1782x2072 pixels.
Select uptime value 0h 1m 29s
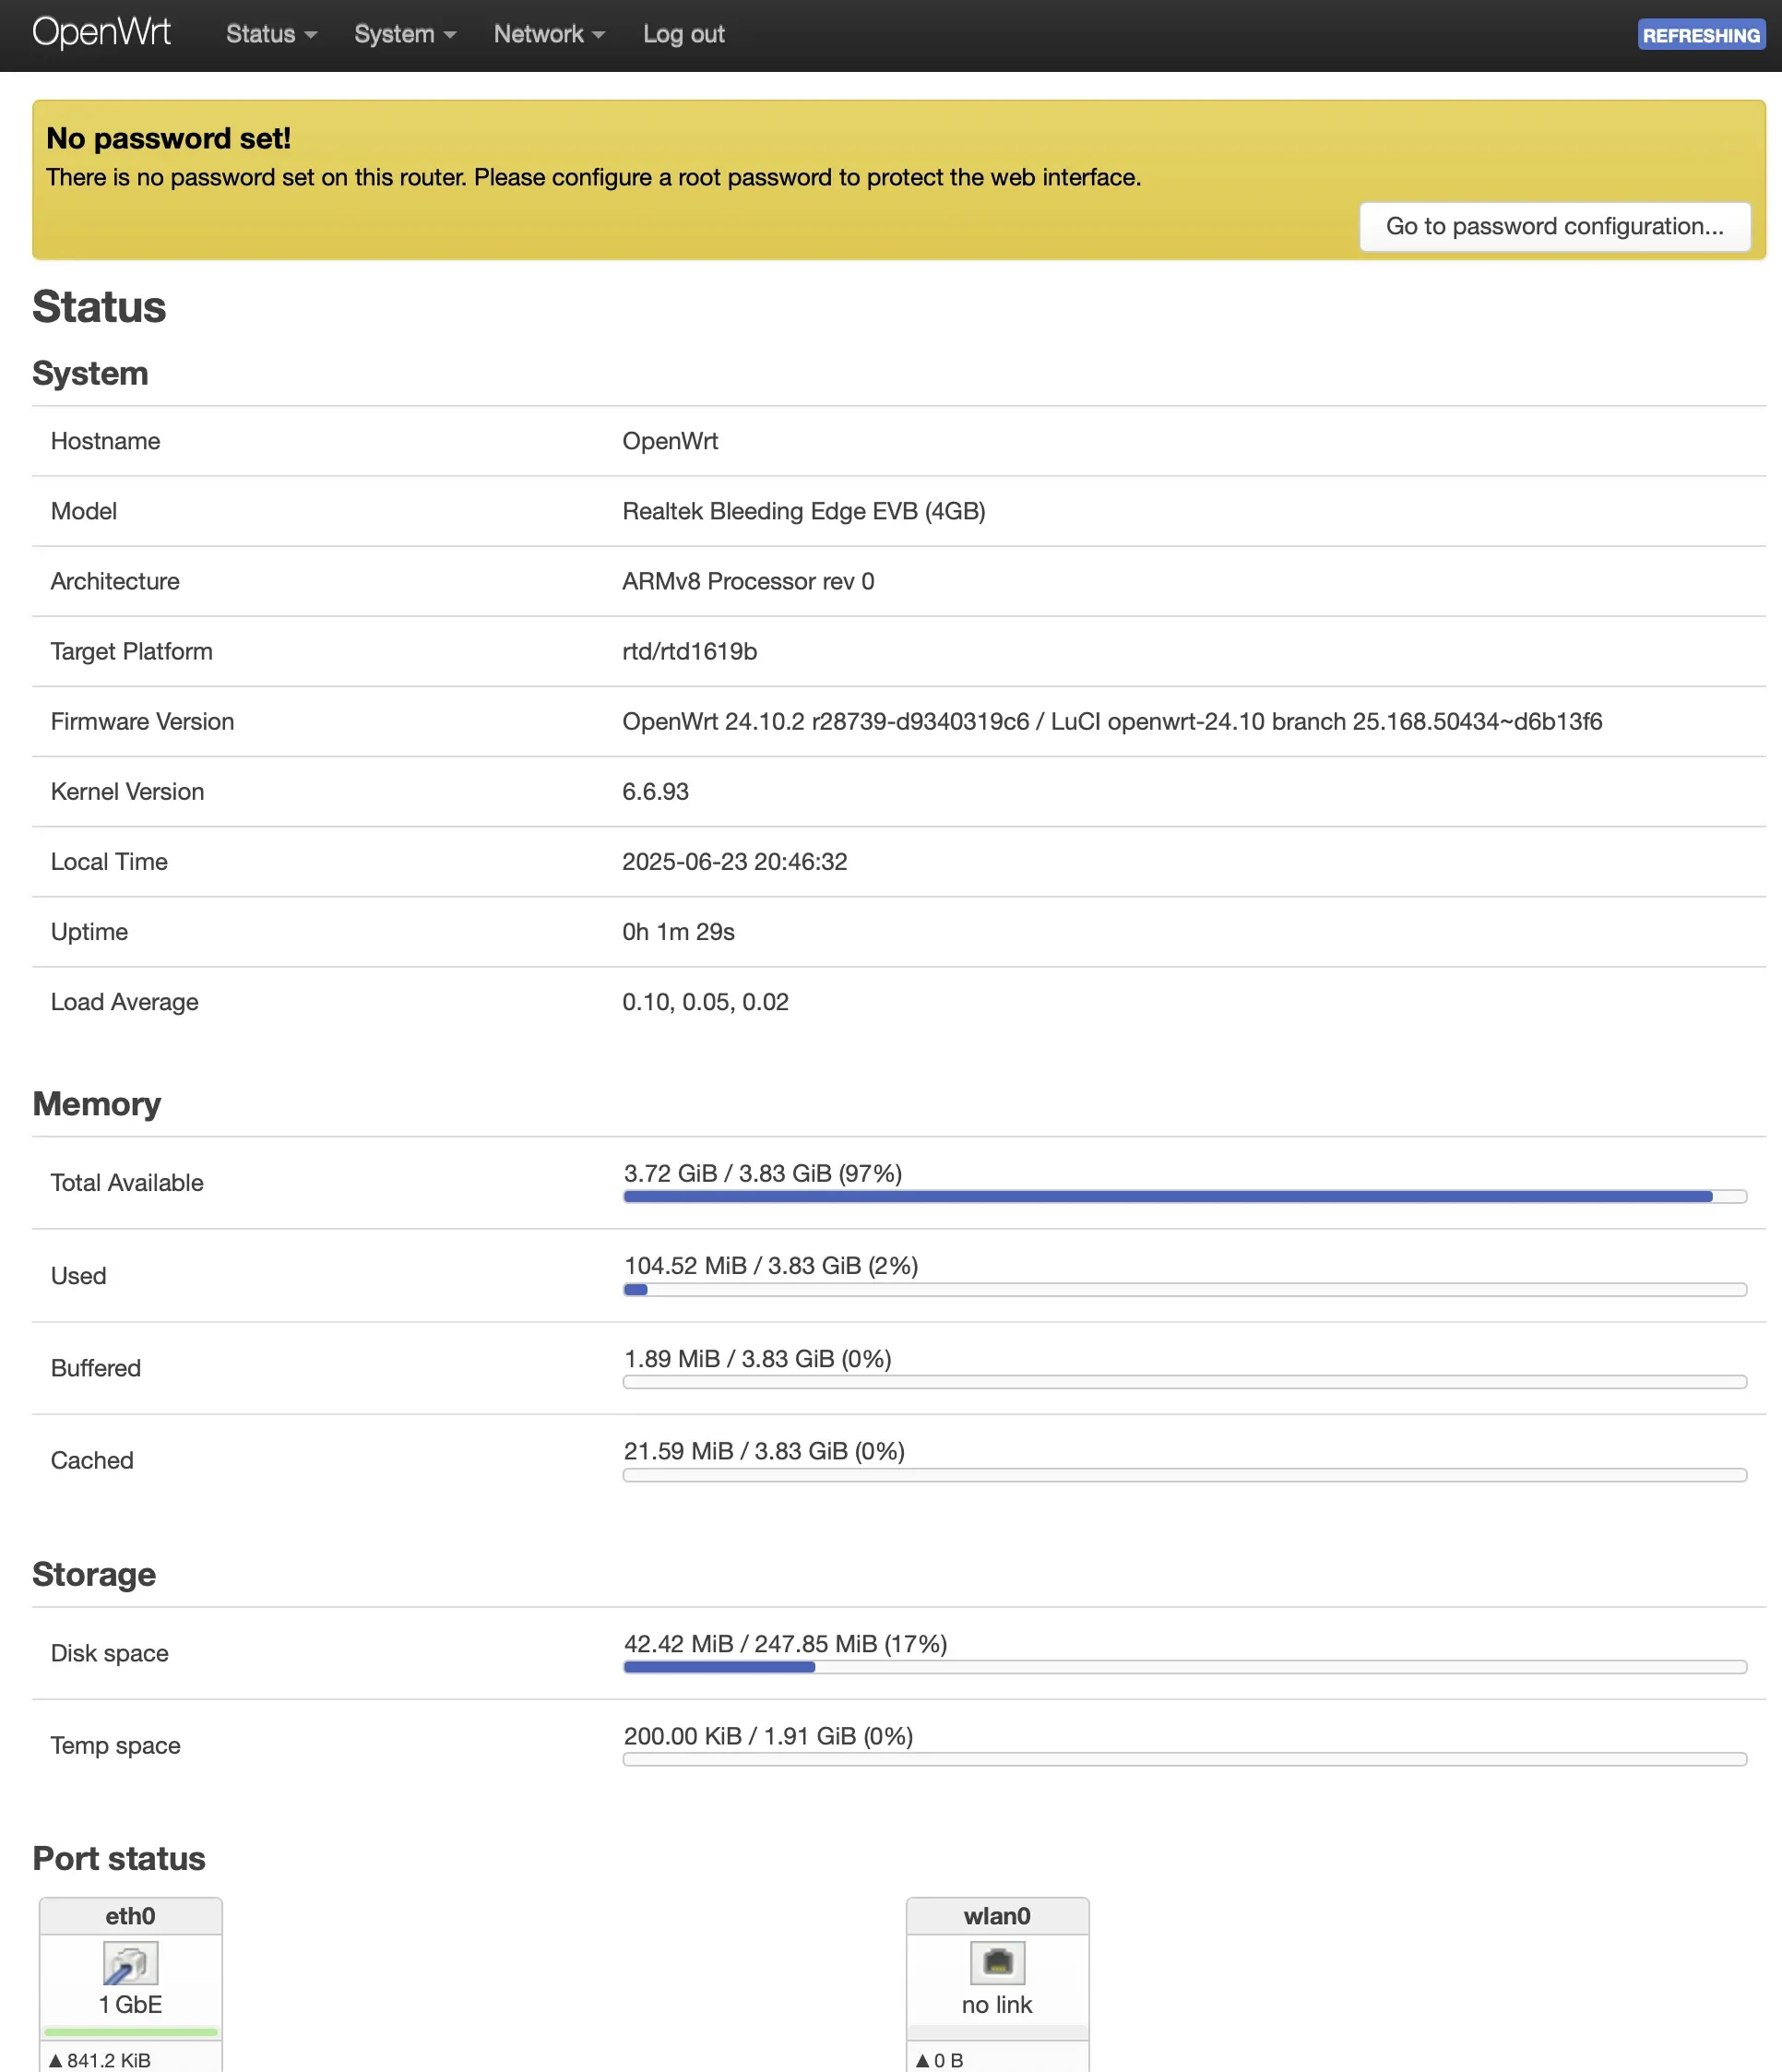point(678,931)
